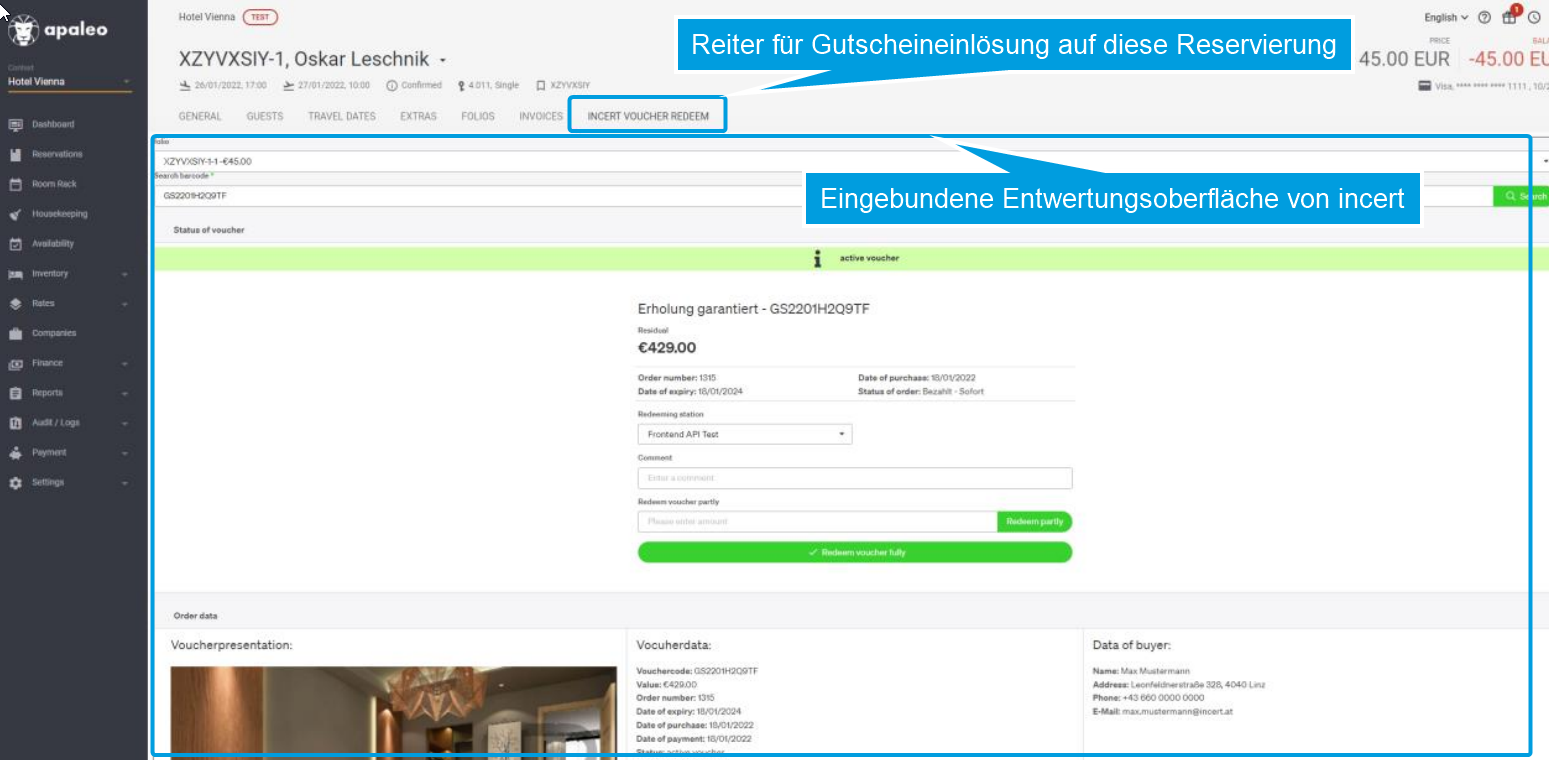
Task: Click the voucher presentation room image
Action: 394,712
